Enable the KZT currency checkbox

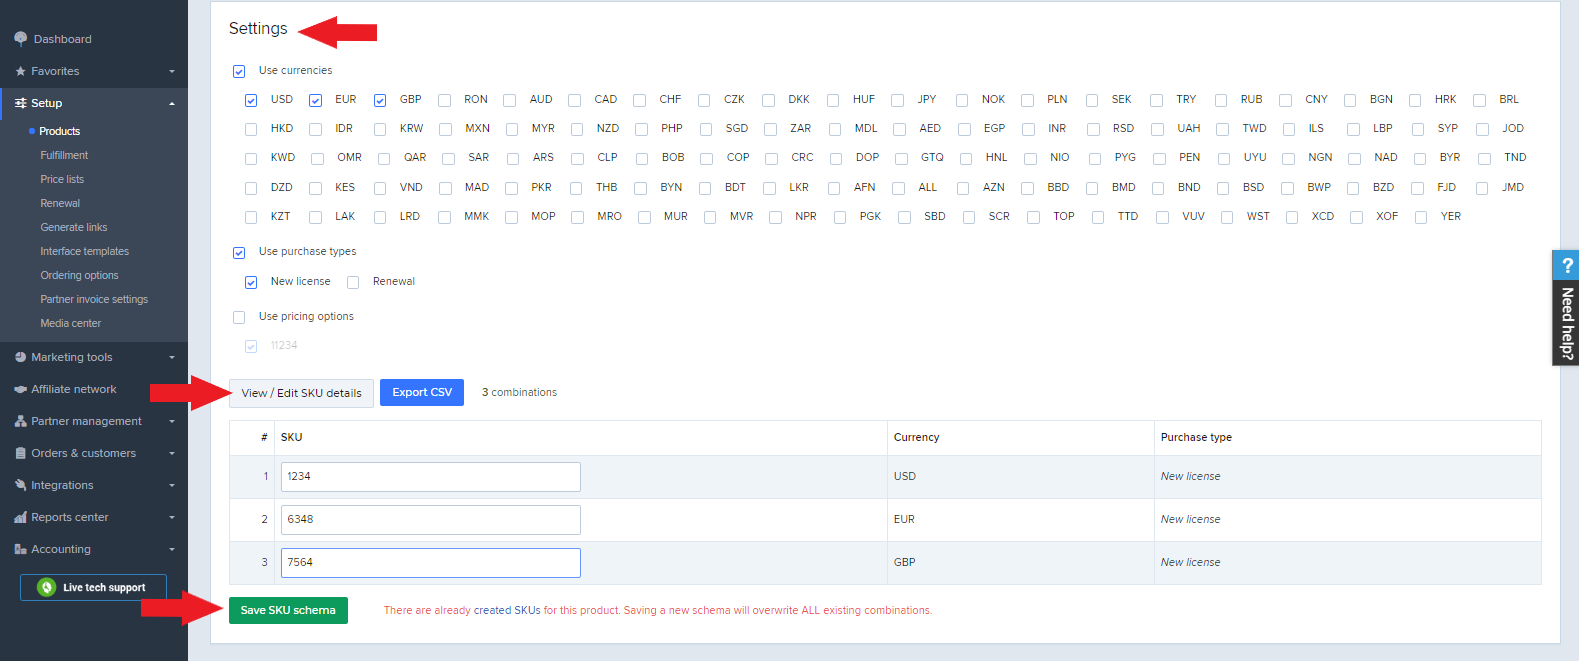[251, 217]
